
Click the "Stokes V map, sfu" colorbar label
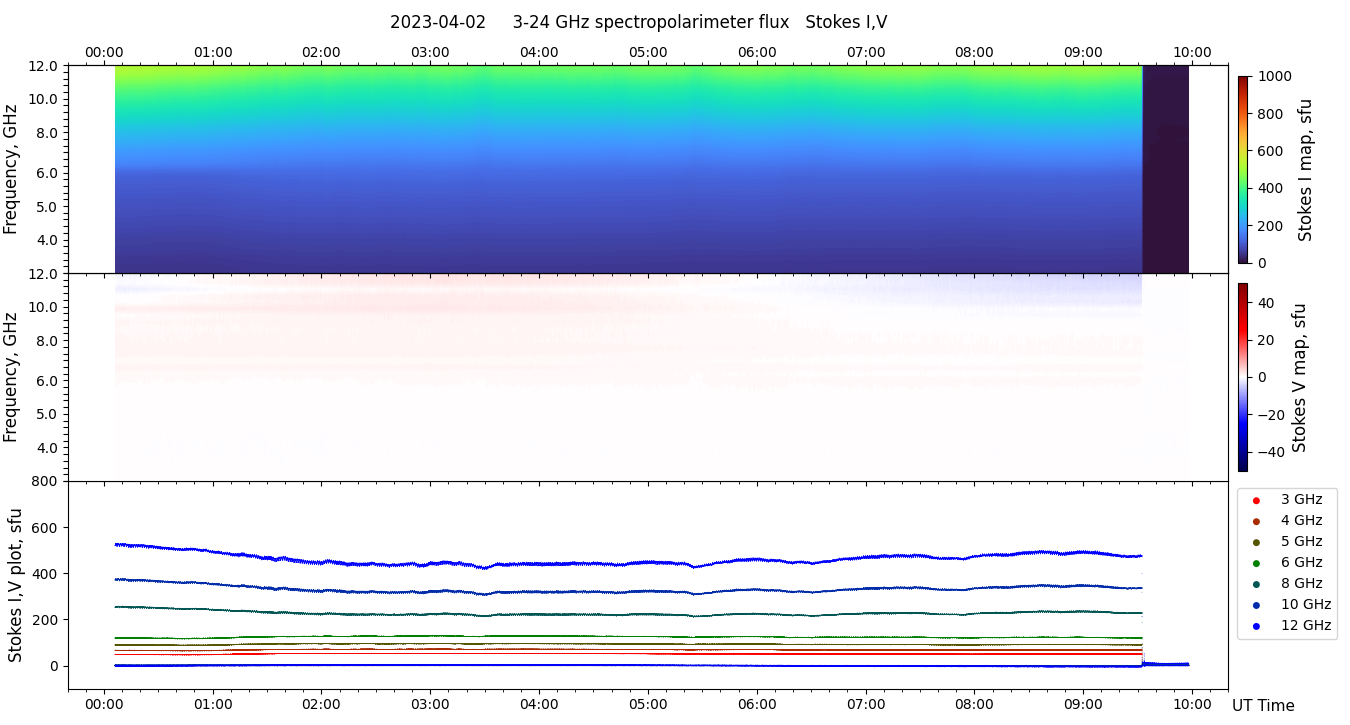click(x=1299, y=377)
